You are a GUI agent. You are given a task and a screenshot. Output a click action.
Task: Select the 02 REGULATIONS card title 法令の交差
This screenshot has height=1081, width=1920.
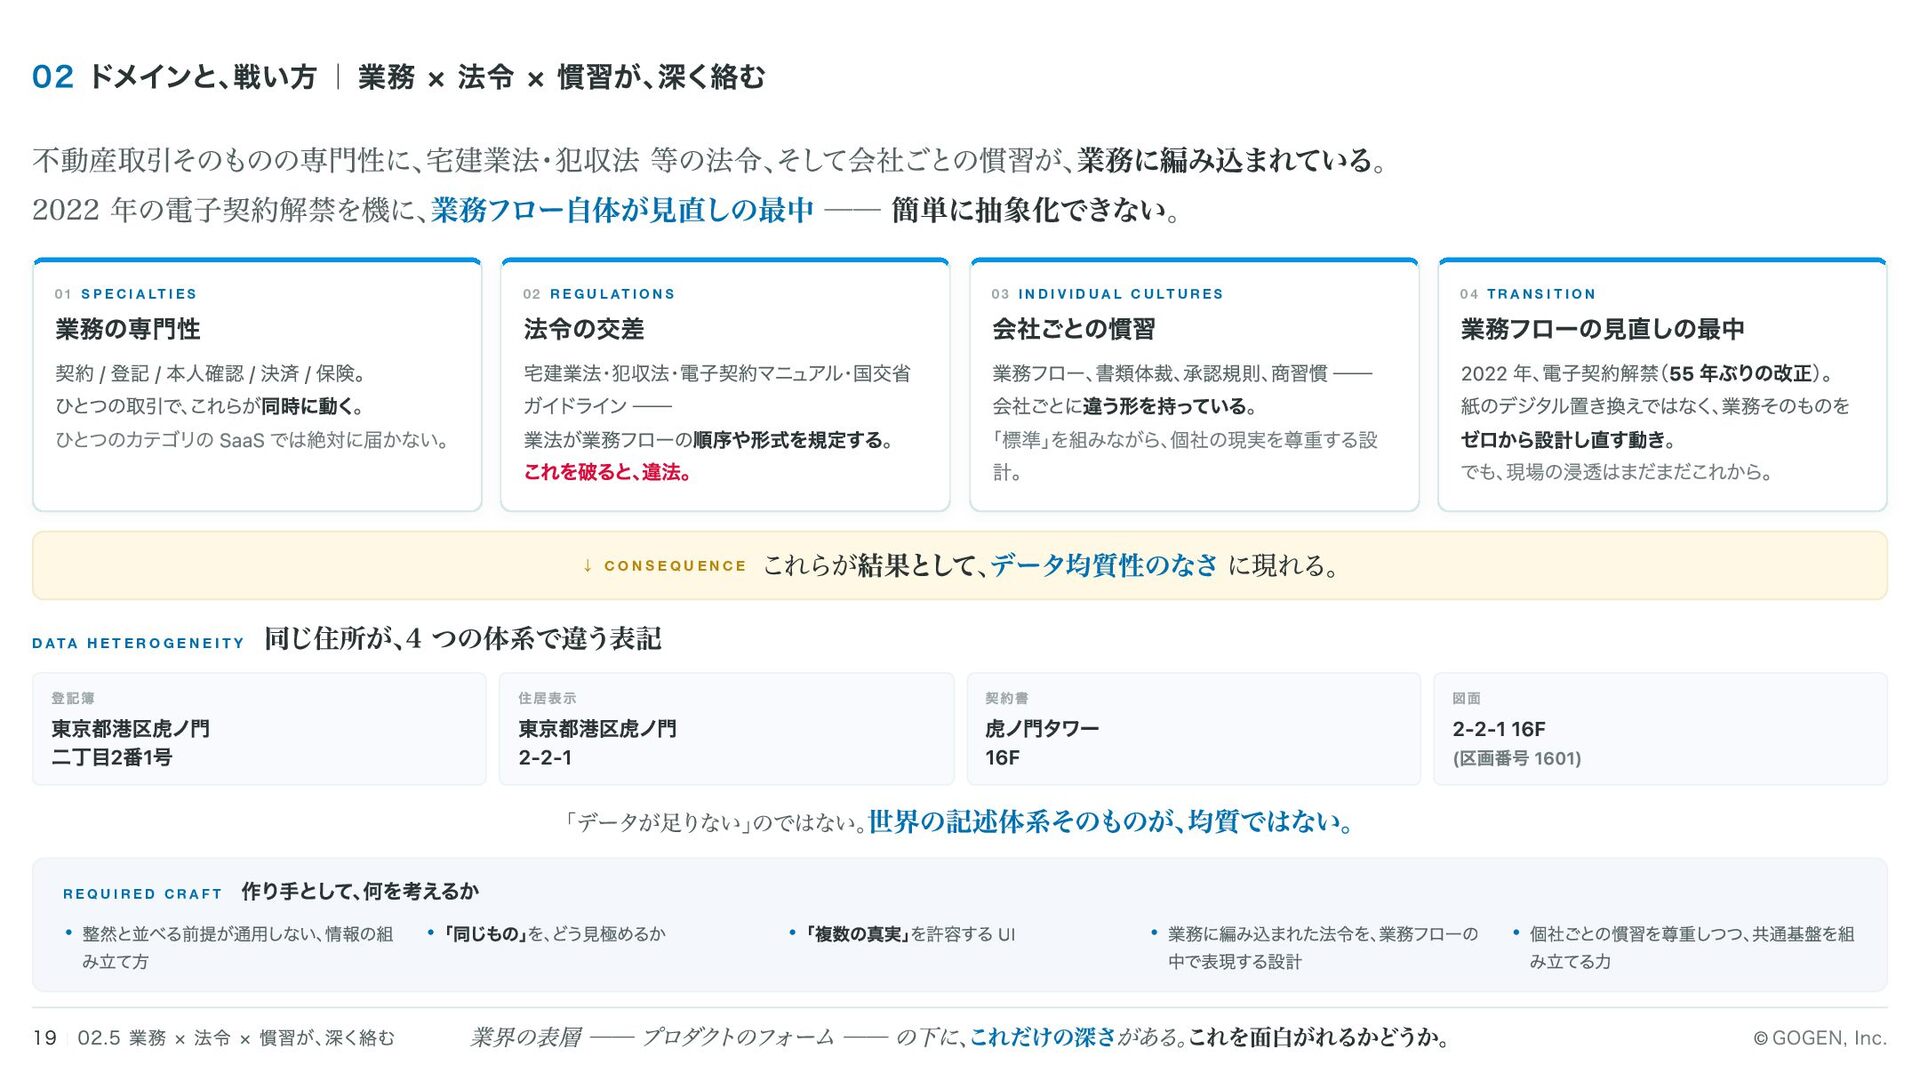pyautogui.click(x=583, y=329)
